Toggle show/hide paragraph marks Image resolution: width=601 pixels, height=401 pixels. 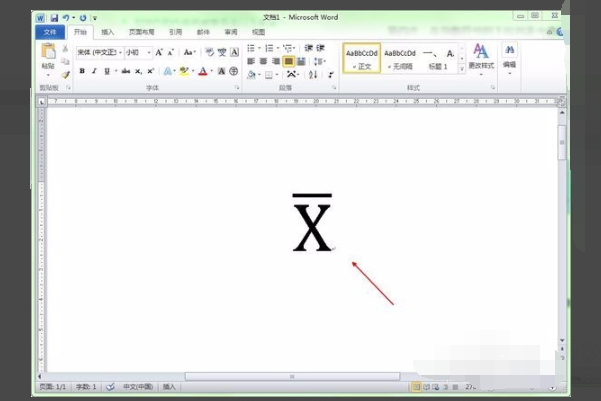[331, 74]
